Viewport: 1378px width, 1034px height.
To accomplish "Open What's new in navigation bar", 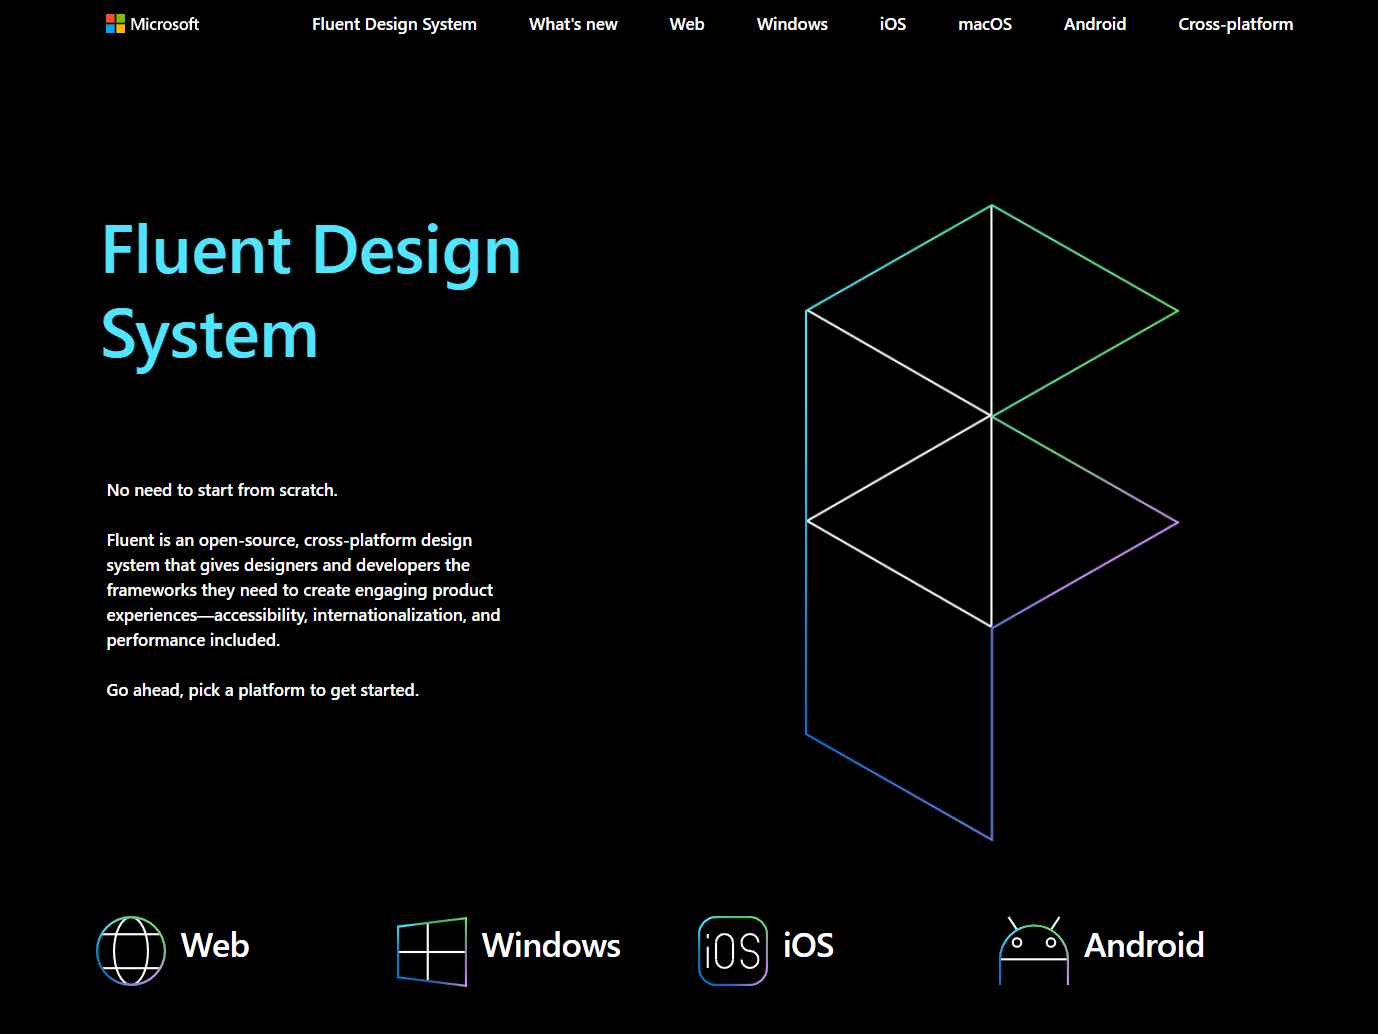I will coord(573,24).
